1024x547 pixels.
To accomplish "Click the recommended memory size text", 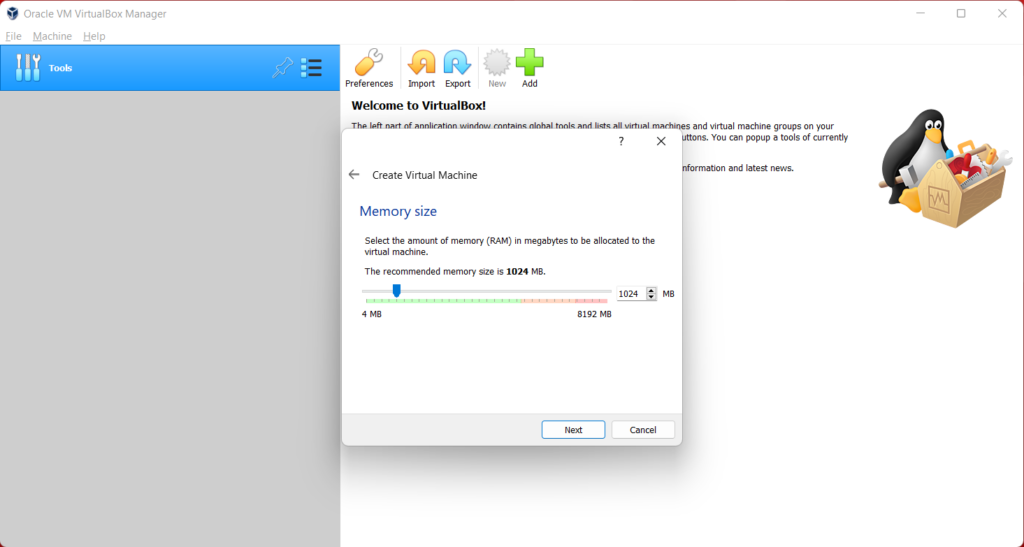I will [x=455, y=271].
